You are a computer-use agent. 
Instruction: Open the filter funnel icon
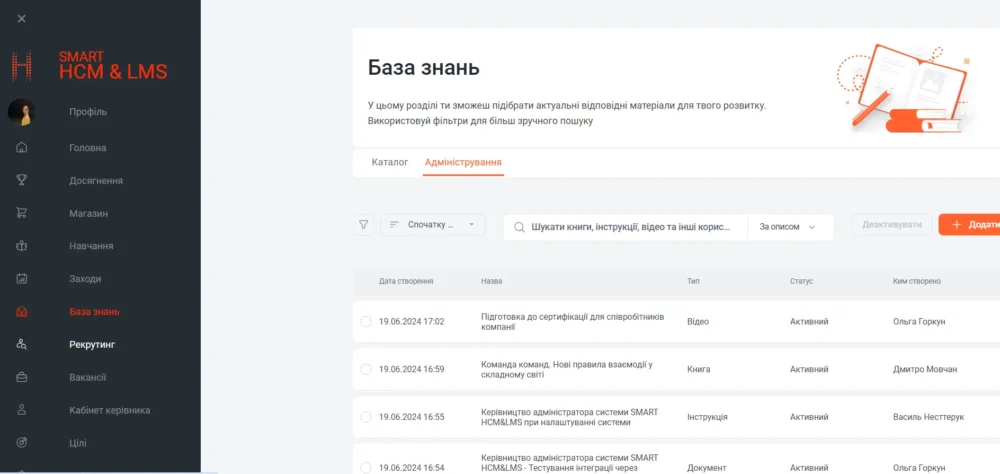[364, 226]
